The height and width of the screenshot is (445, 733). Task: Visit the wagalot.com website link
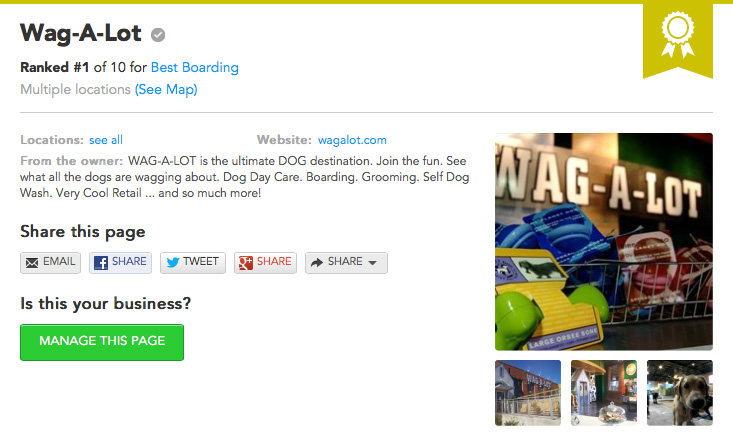352,140
